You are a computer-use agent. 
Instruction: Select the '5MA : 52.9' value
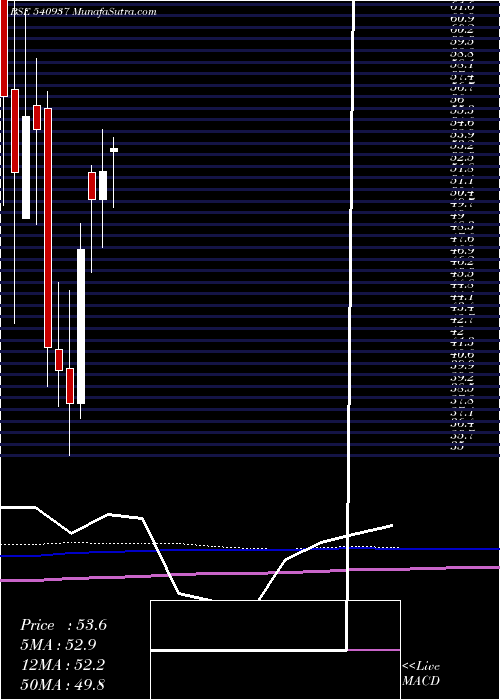point(58,644)
